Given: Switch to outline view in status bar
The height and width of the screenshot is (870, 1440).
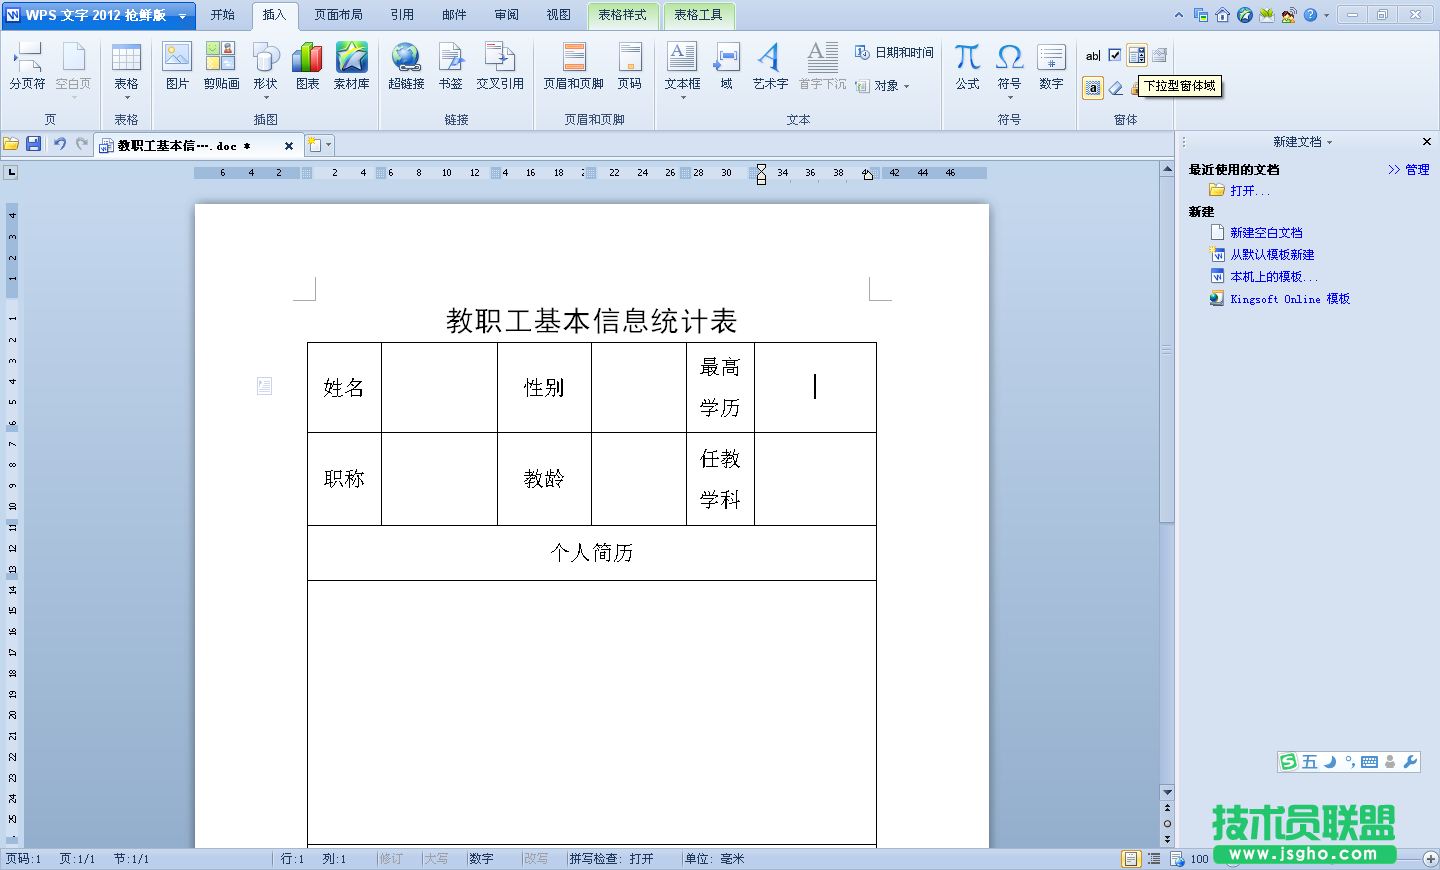Looking at the screenshot, I should [1154, 859].
